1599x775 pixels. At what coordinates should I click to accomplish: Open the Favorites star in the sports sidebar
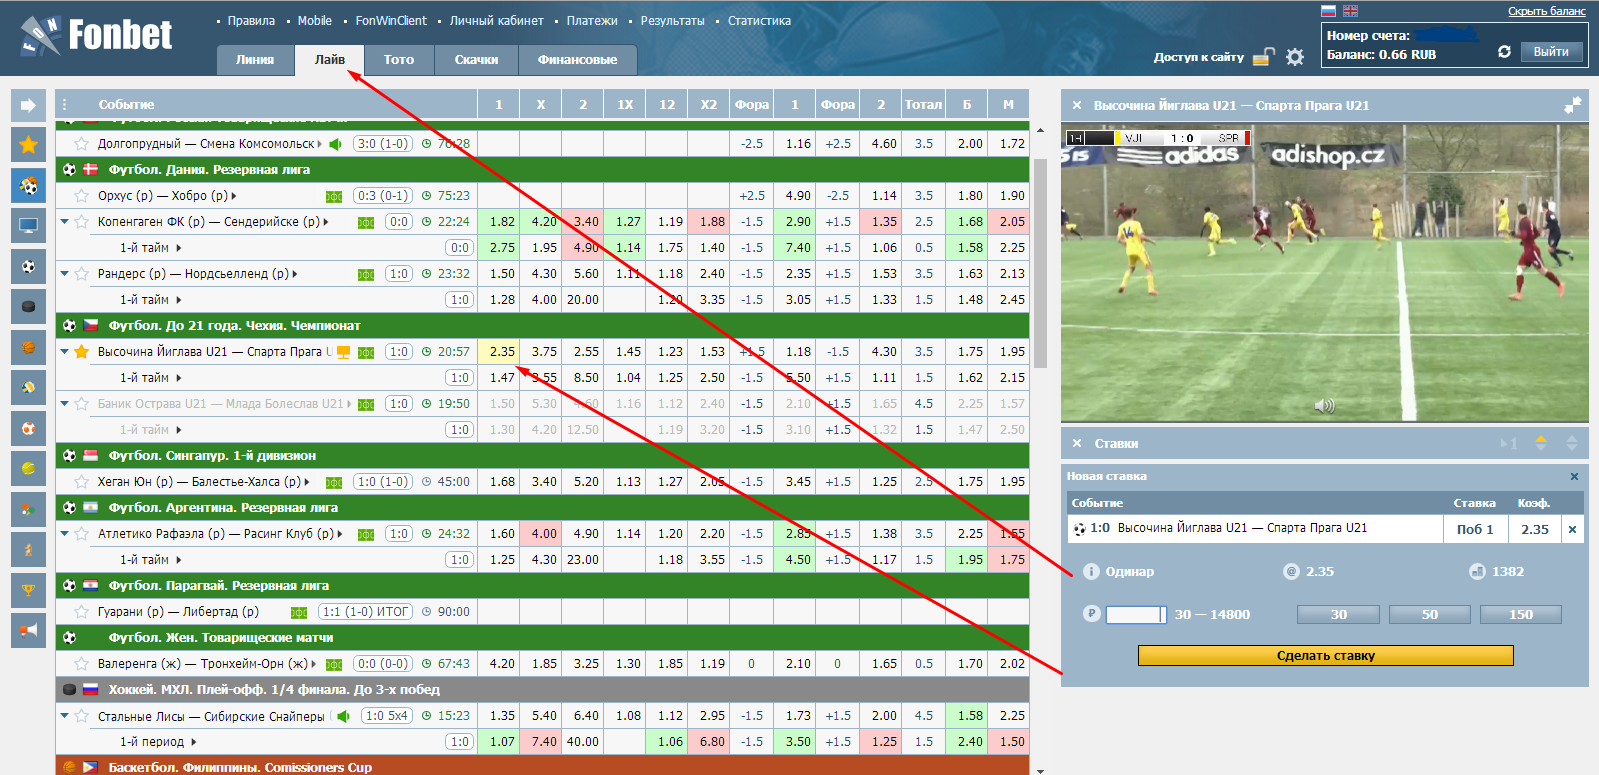point(28,145)
